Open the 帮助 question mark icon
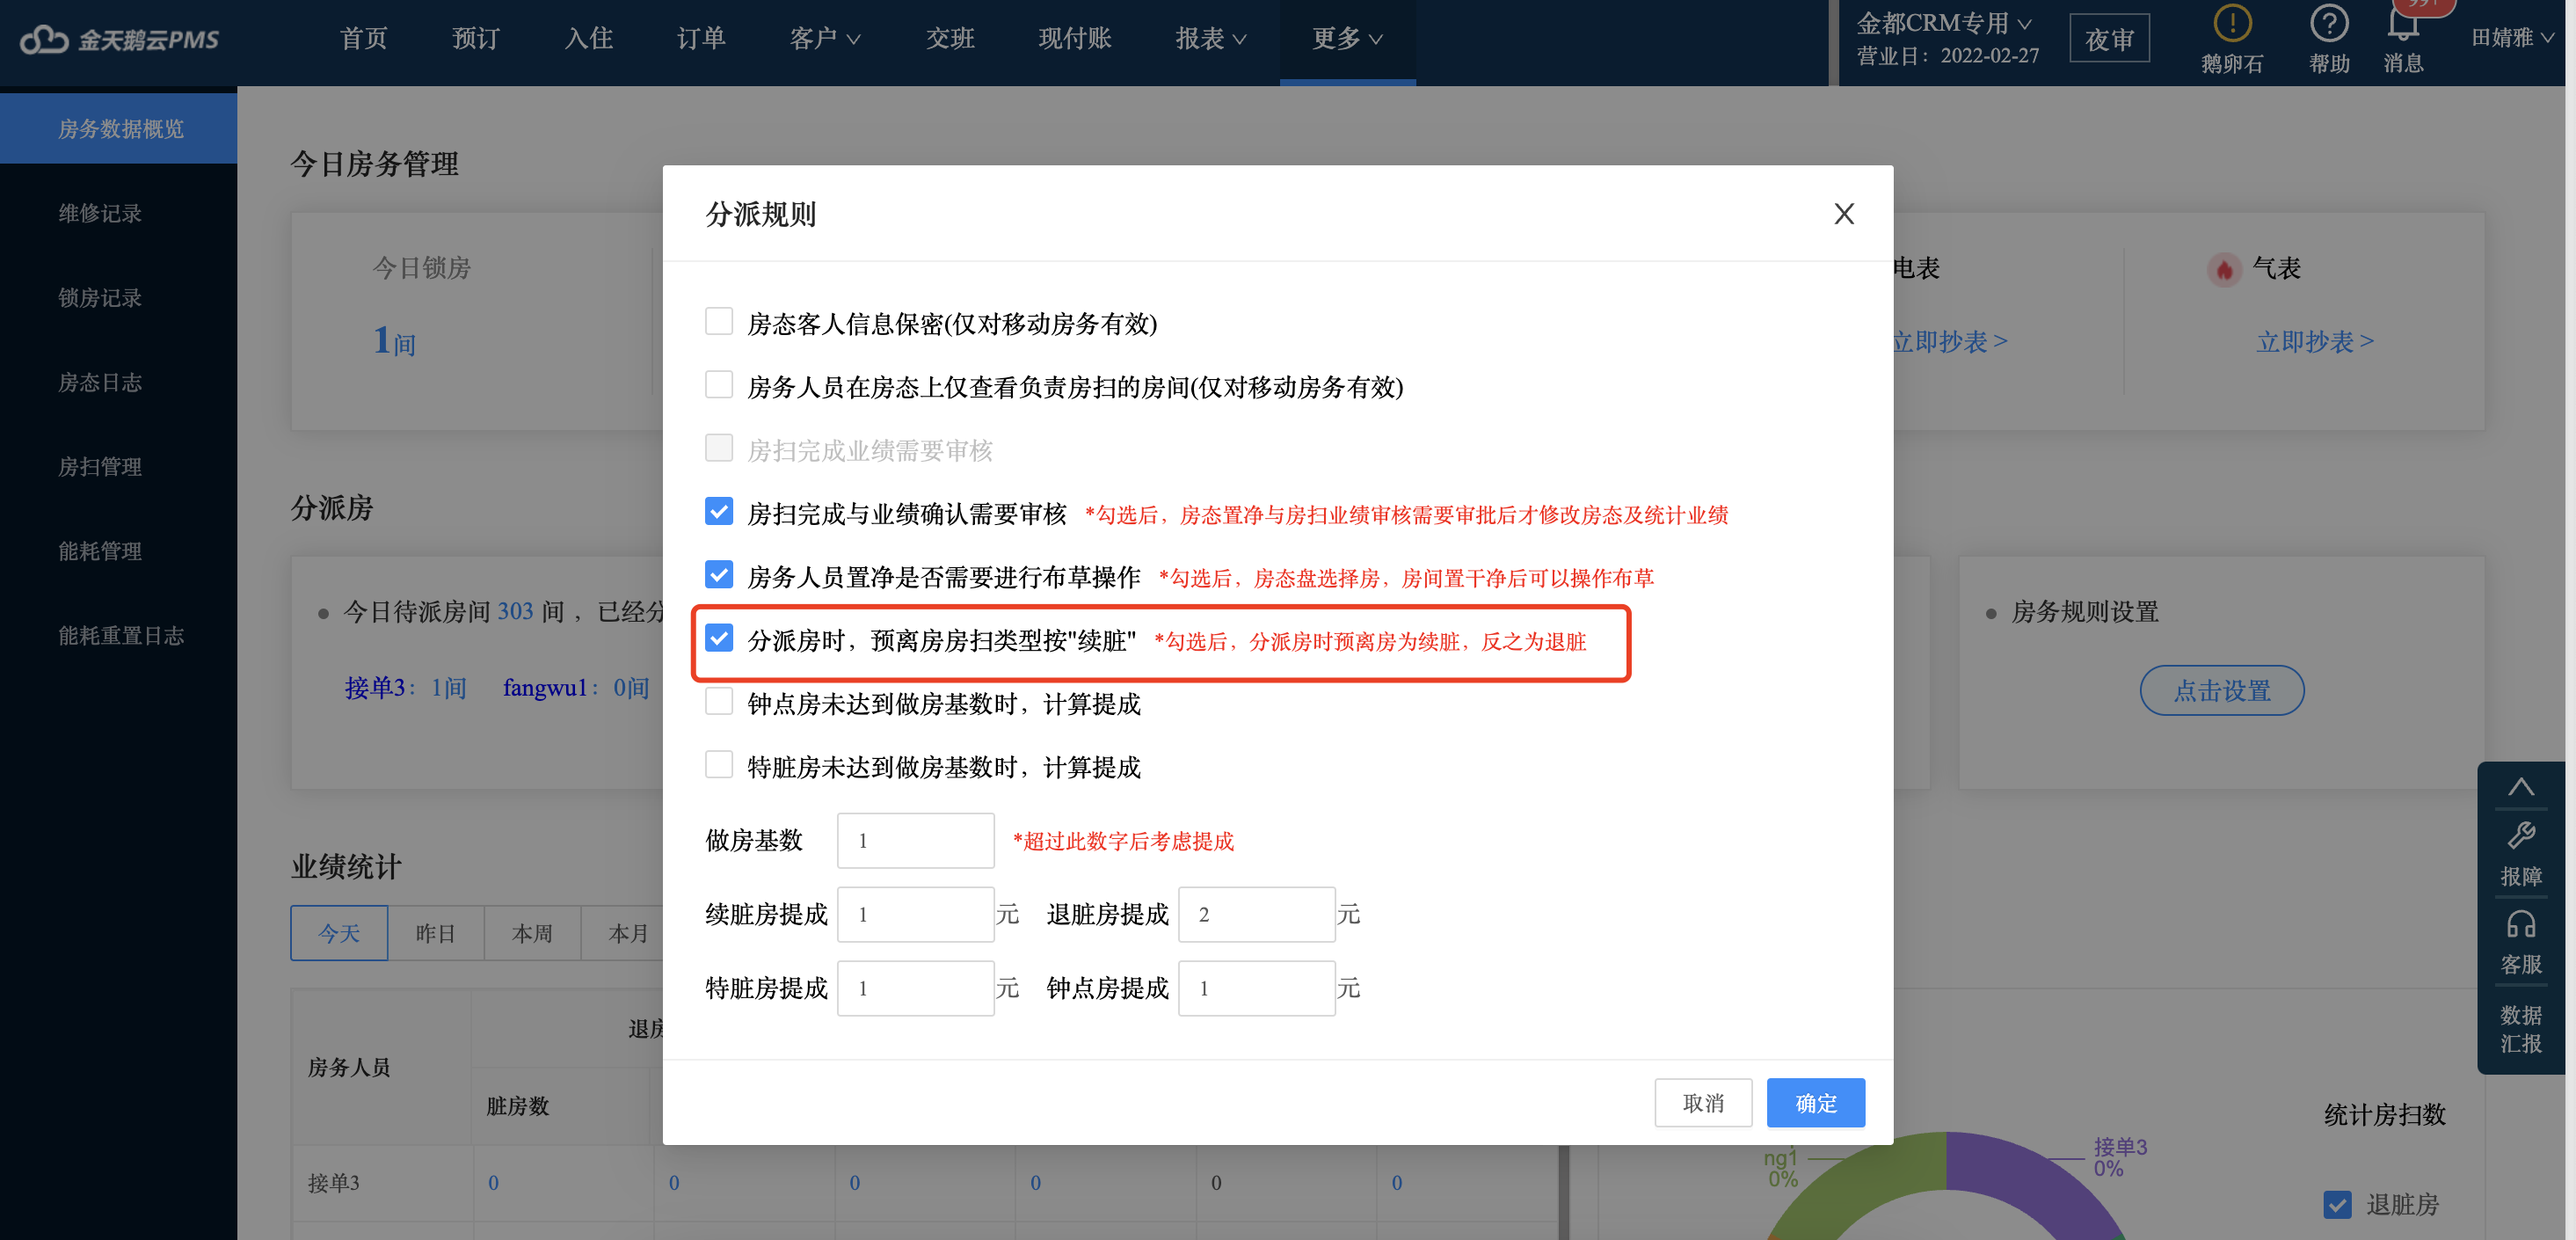This screenshot has height=1240, width=2576. (x=2329, y=22)
